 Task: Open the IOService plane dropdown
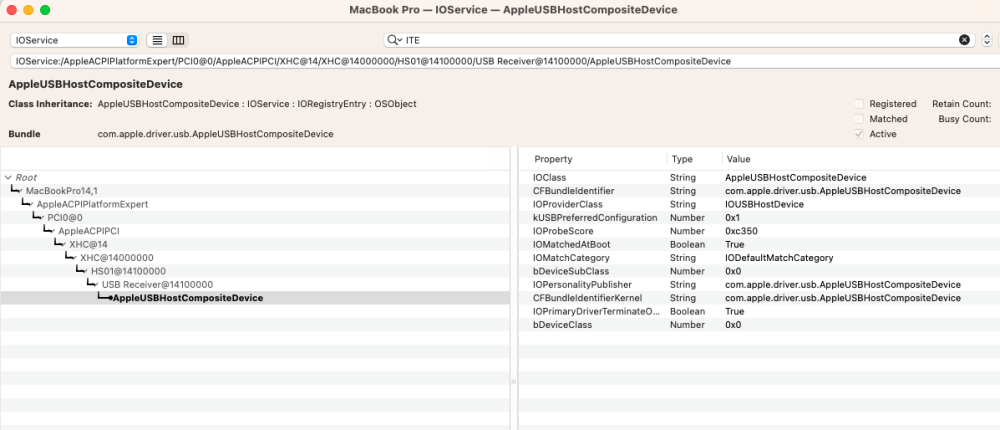pos(75,40)
